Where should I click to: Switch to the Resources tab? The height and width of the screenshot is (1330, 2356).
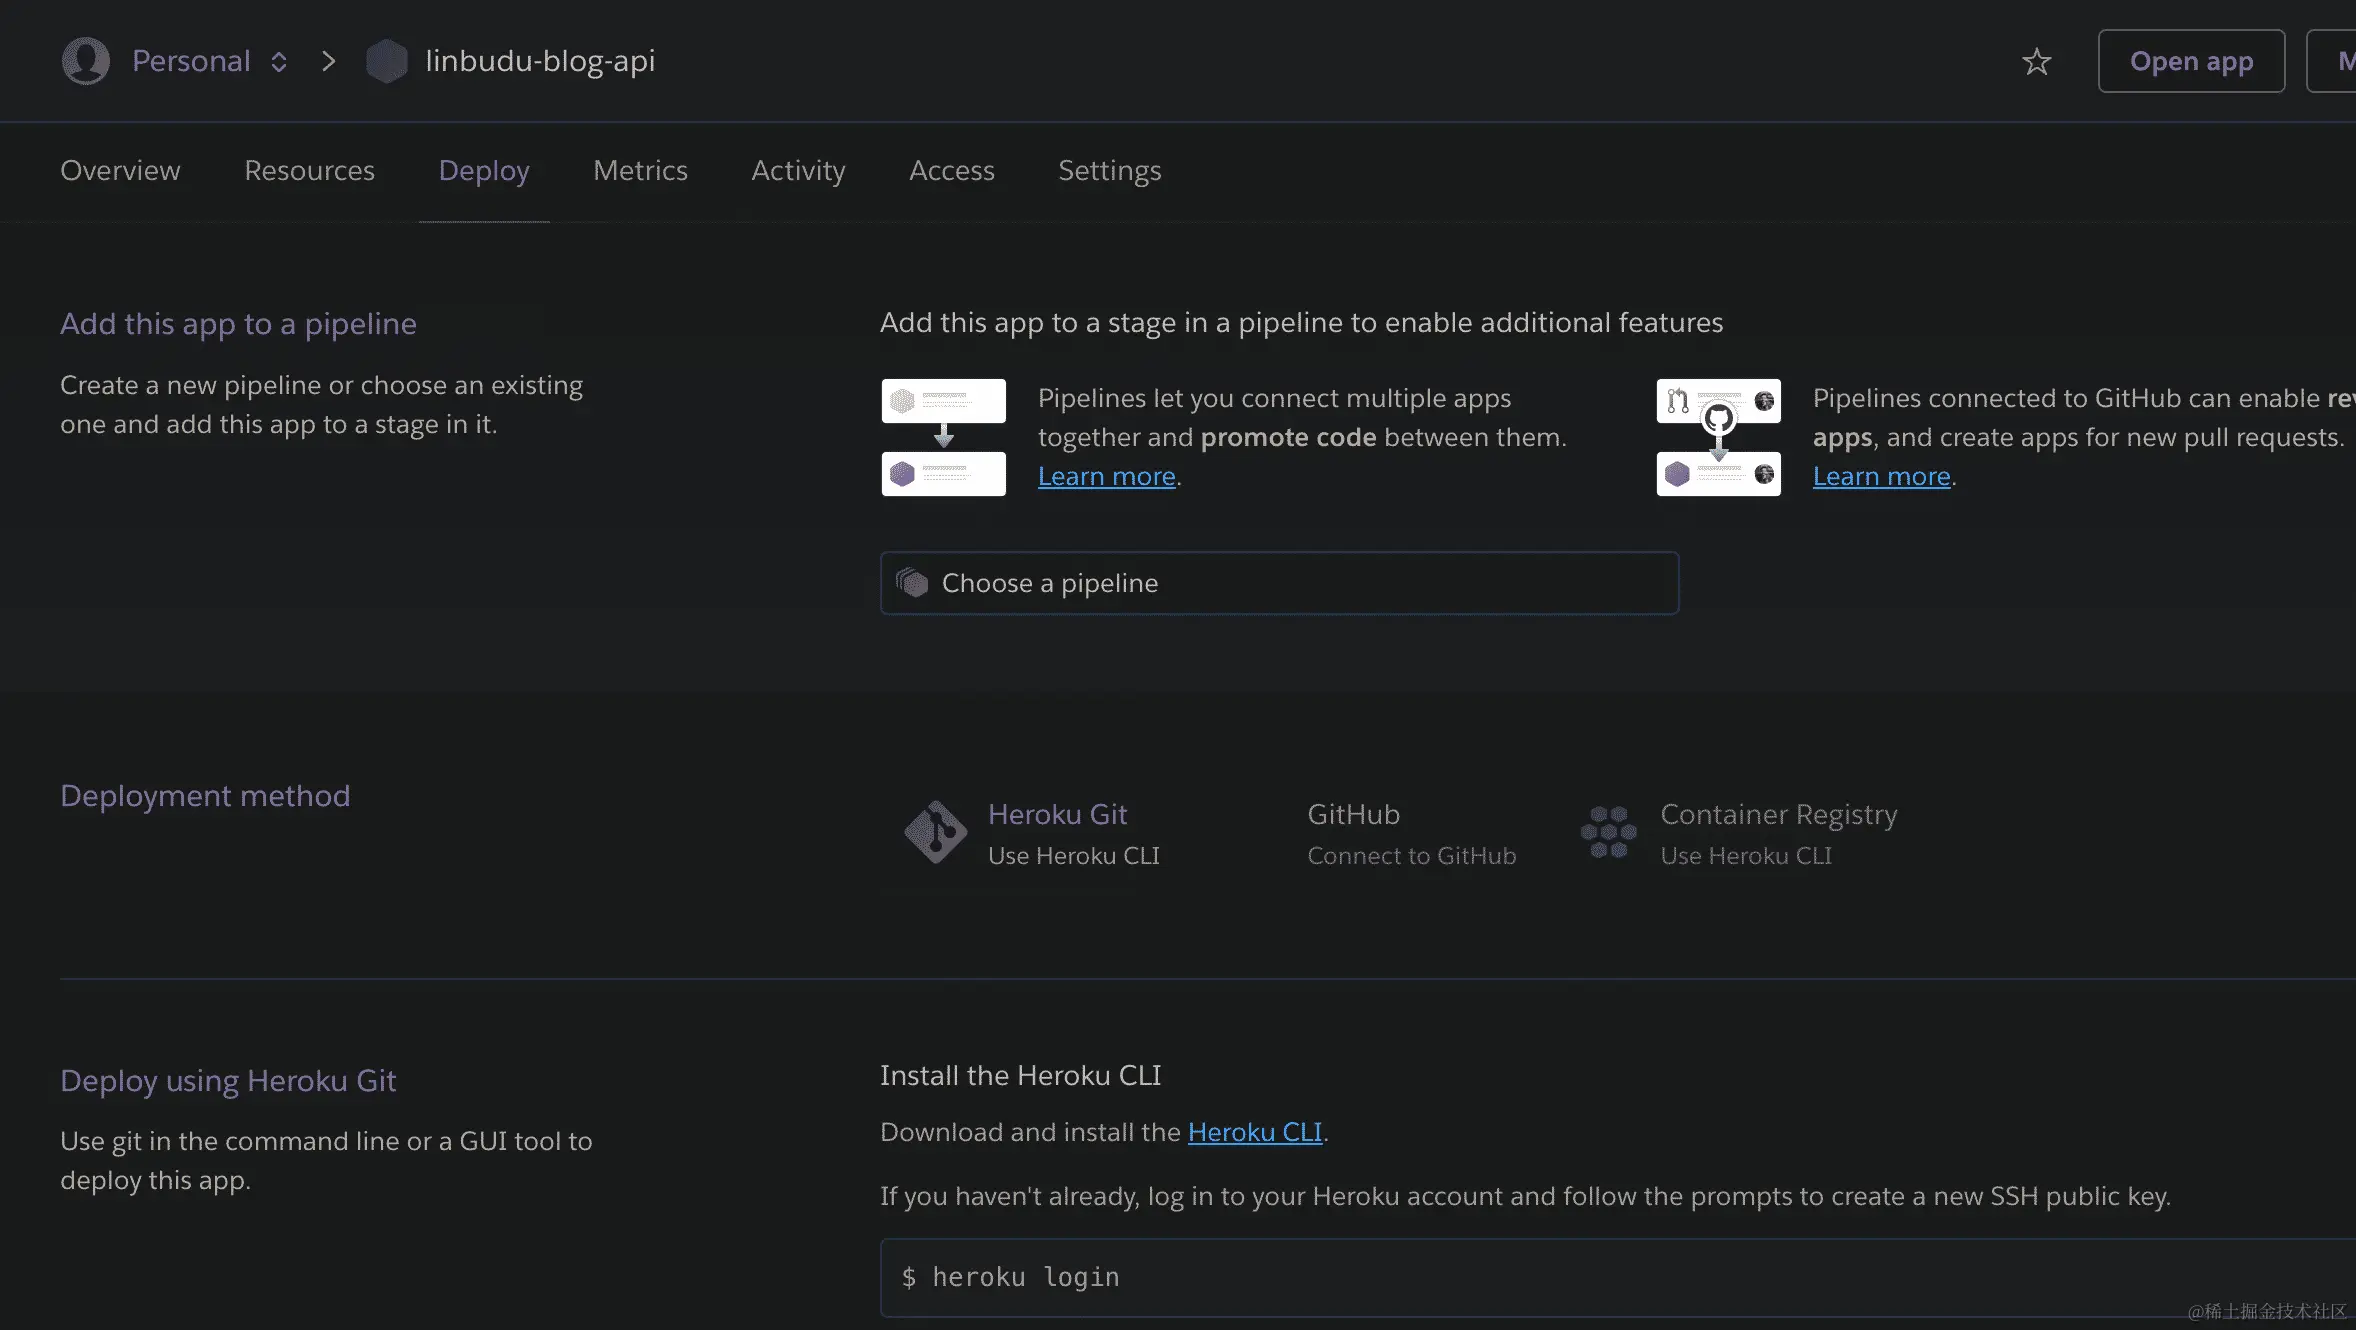coord(309,171)
